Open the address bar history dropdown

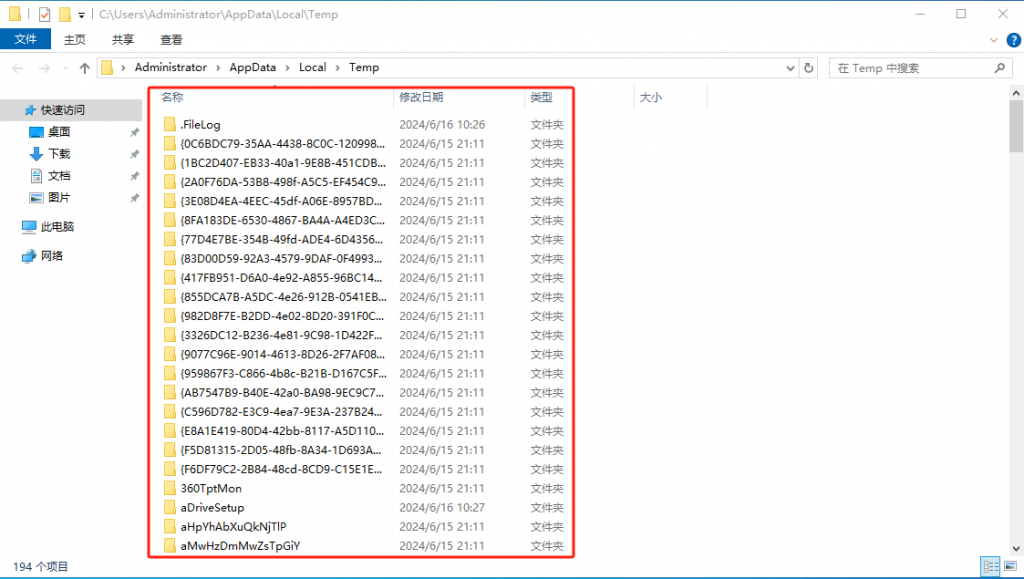[790, 68]
